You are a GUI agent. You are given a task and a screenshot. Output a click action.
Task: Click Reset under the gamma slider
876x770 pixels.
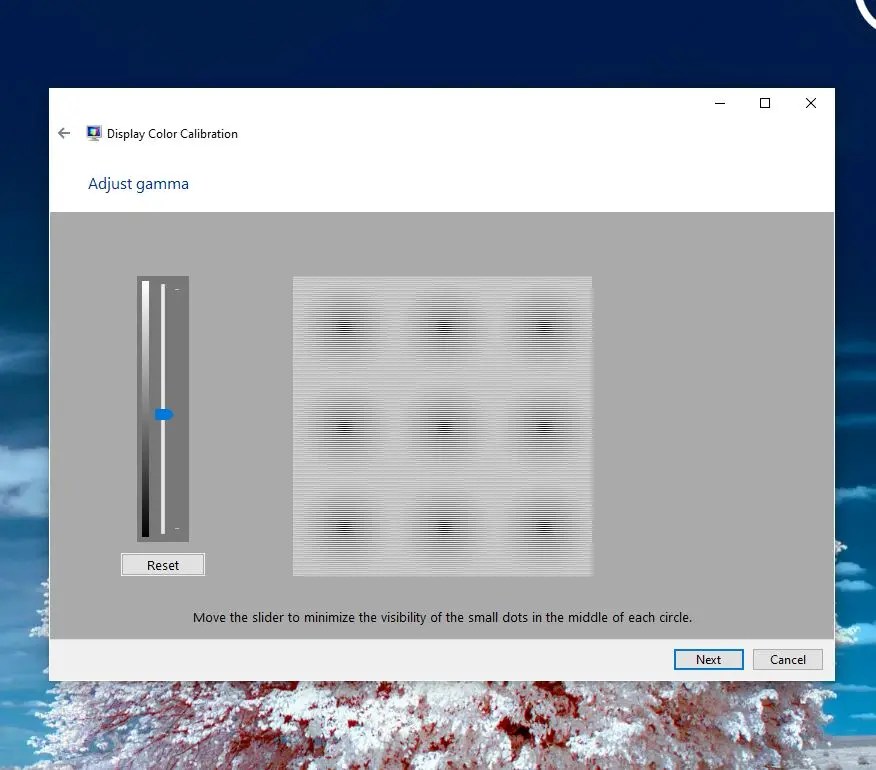tap(163, 565)
